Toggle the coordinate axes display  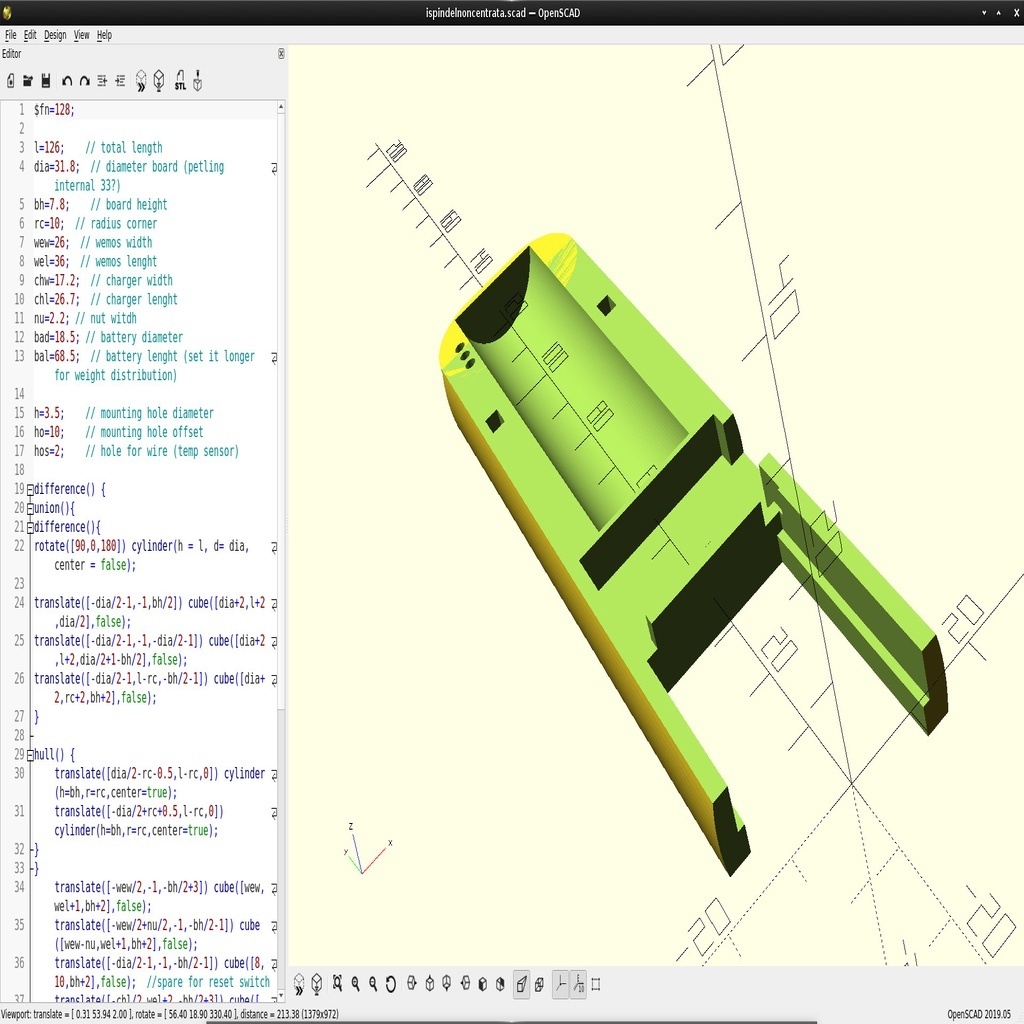pyautogui.click(x=559, y=984)
